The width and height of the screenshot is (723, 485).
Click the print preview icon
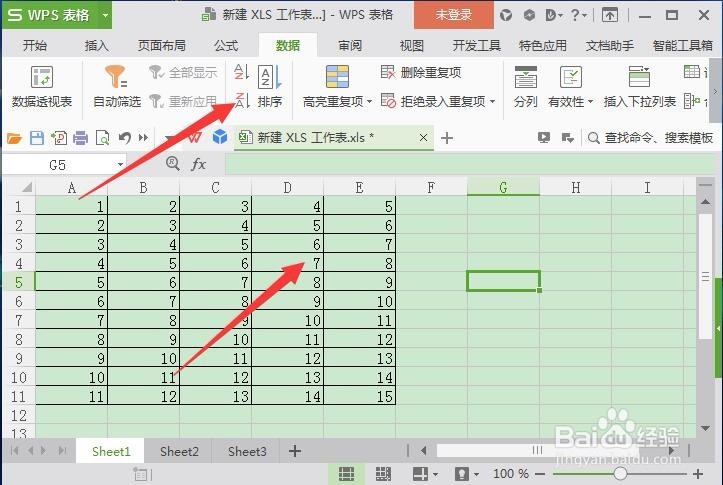[102, 138]
